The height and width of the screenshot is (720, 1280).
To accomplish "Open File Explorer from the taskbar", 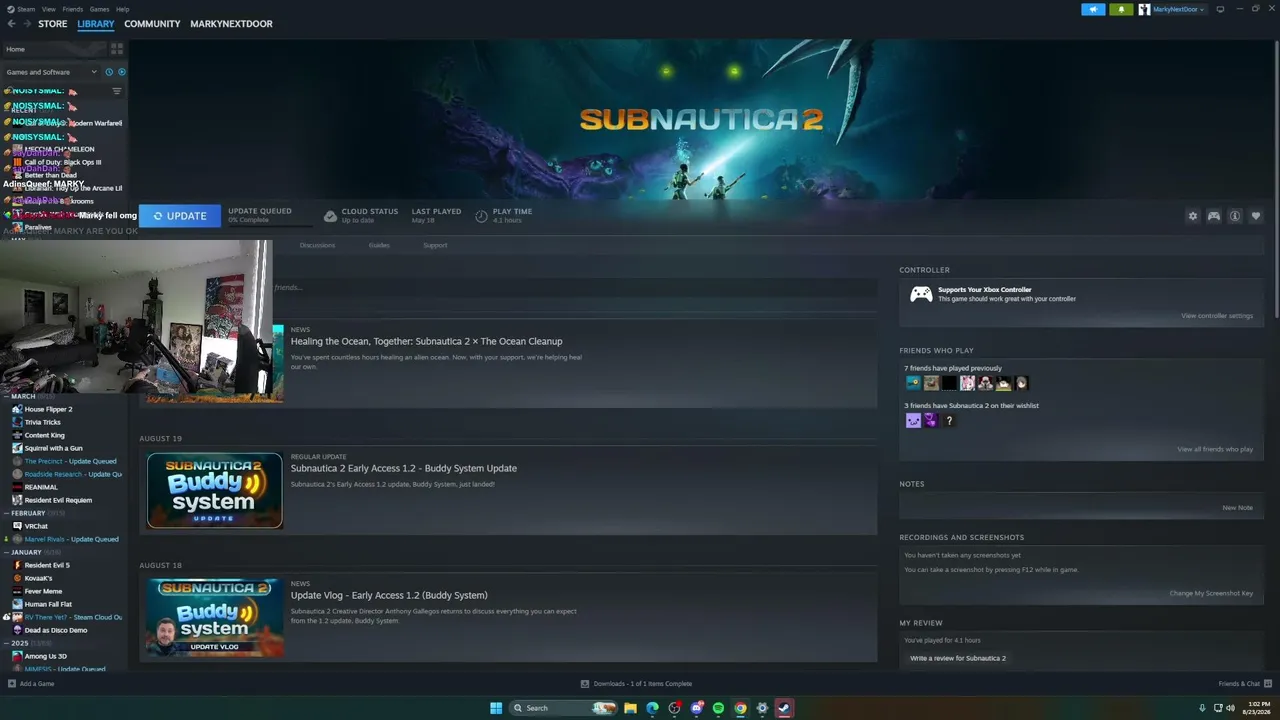I will coord(630,708).
